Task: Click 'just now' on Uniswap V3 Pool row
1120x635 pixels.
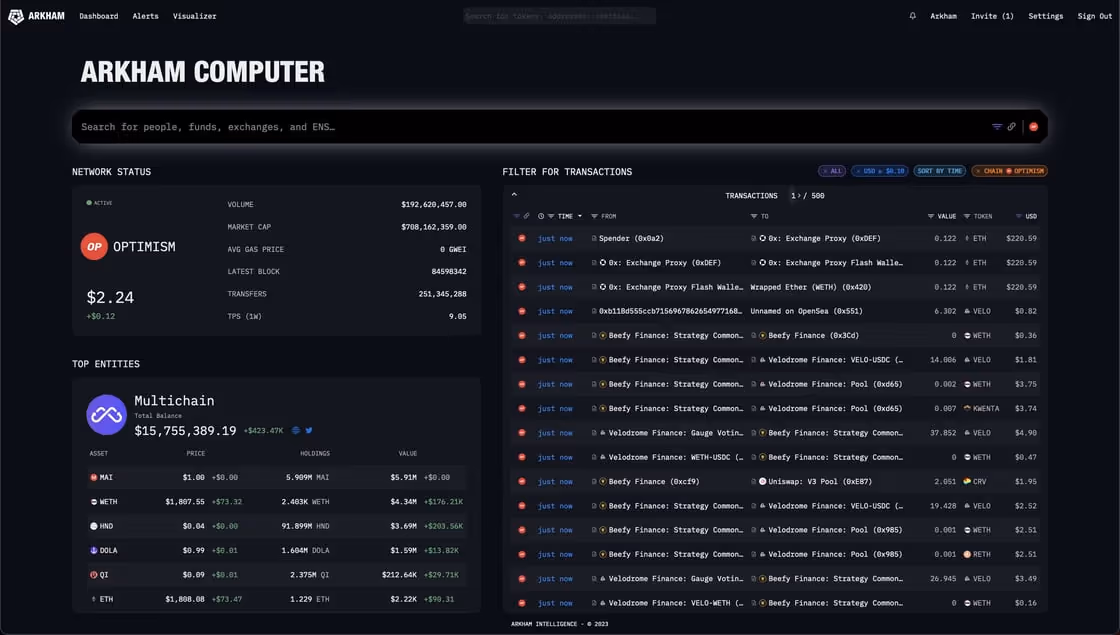Action: (x=555, y=481)
